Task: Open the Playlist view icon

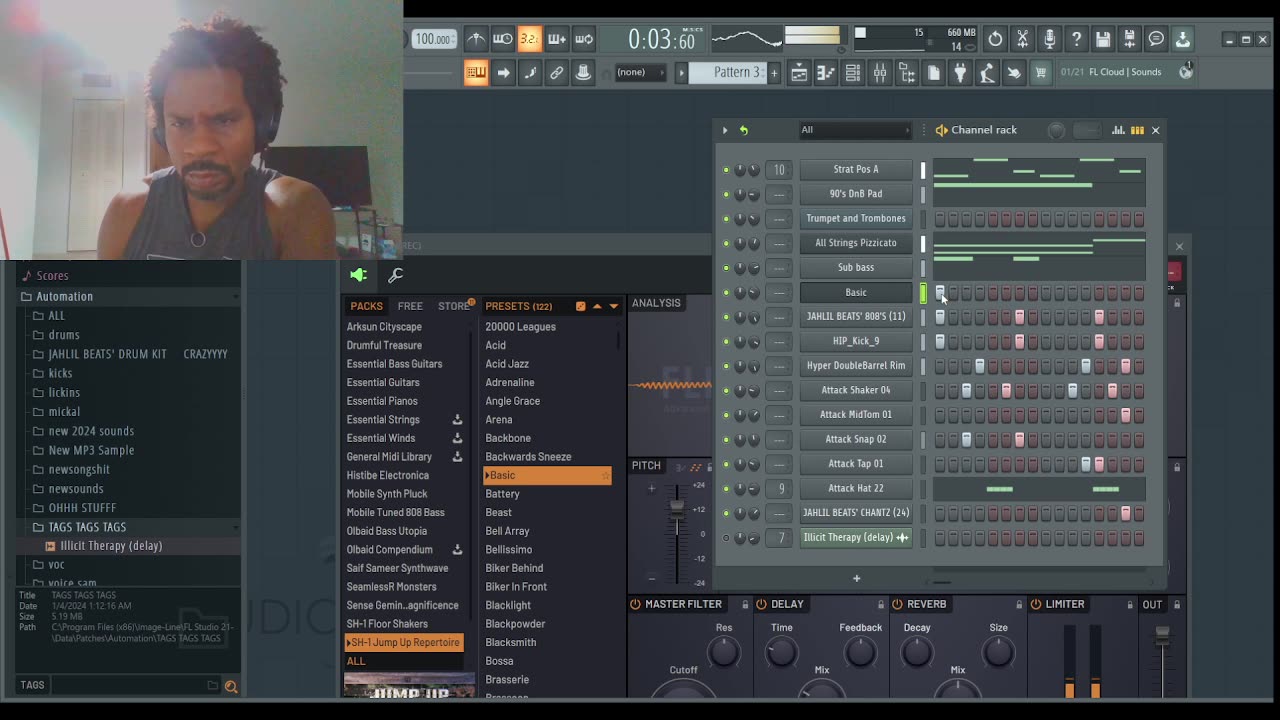Action: tap(799, 72)
